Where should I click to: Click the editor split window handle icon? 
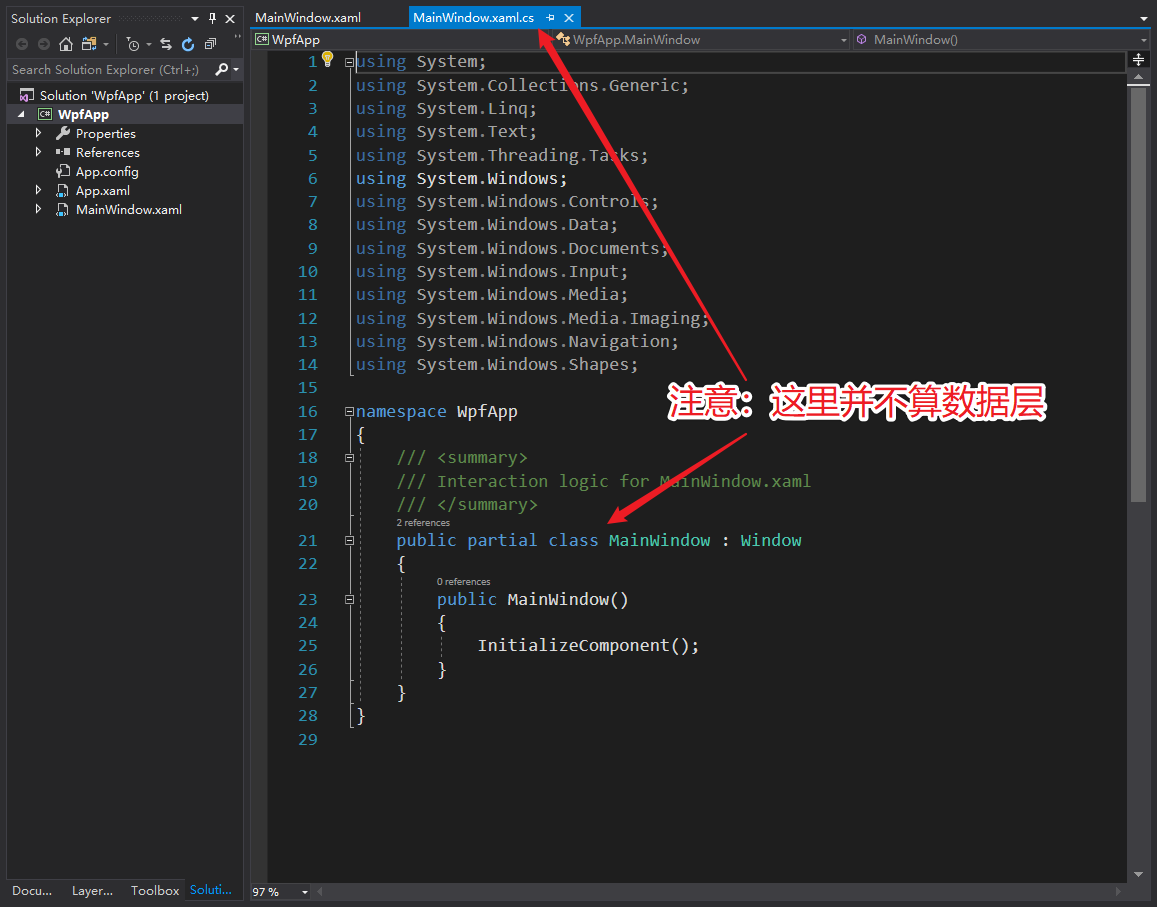click(x=1139, y=60)
